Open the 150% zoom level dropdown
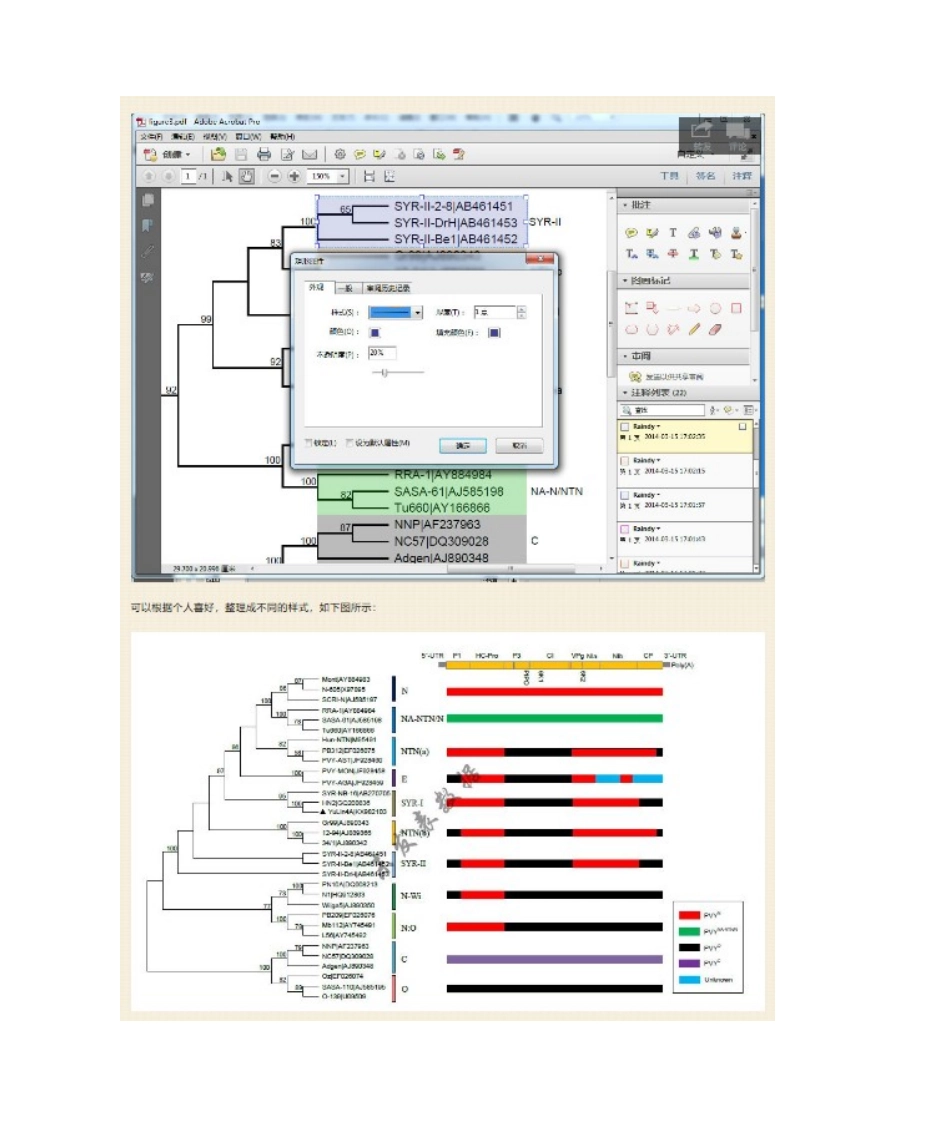The image size is (950, 1129). tap(343, 176)
